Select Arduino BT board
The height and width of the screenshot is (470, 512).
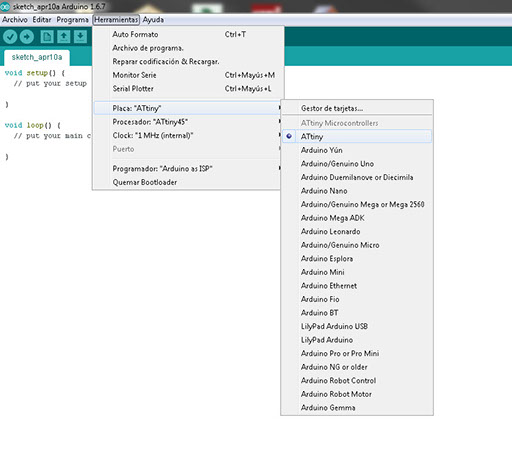pyautogui.click(x=356, y=313)
